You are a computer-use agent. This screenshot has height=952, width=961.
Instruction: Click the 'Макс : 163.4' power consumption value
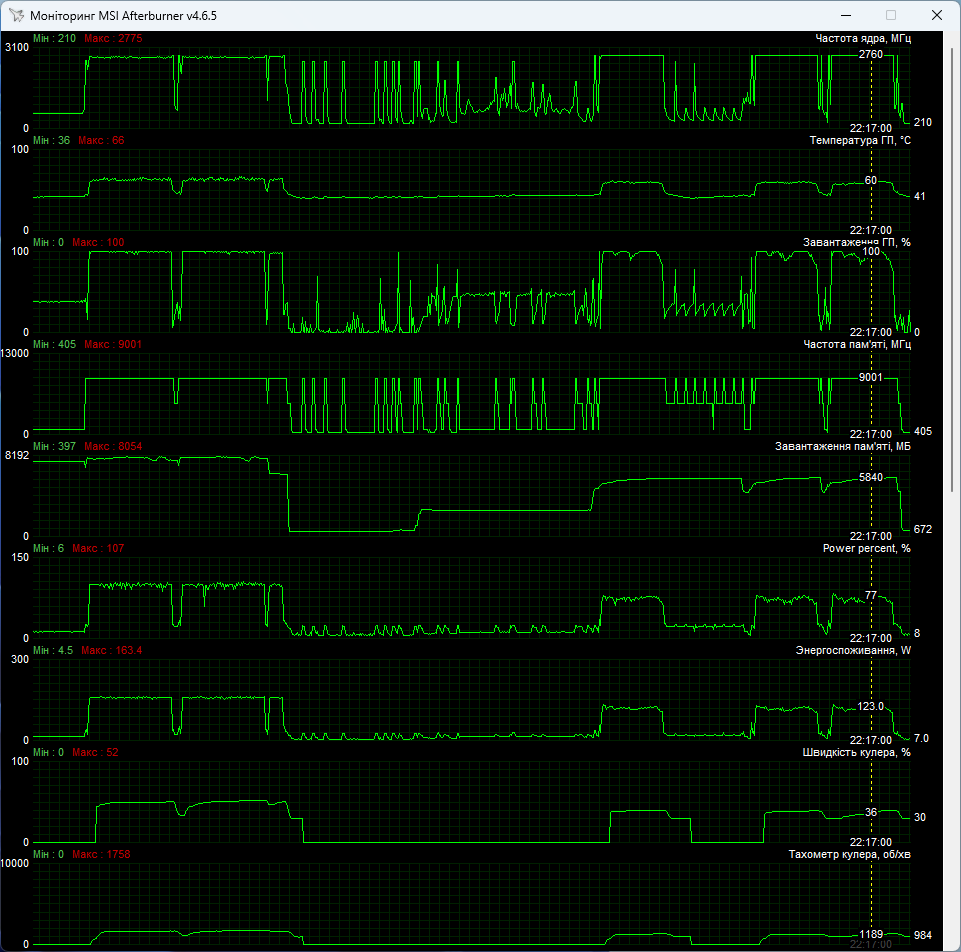[x=112, y=650]
